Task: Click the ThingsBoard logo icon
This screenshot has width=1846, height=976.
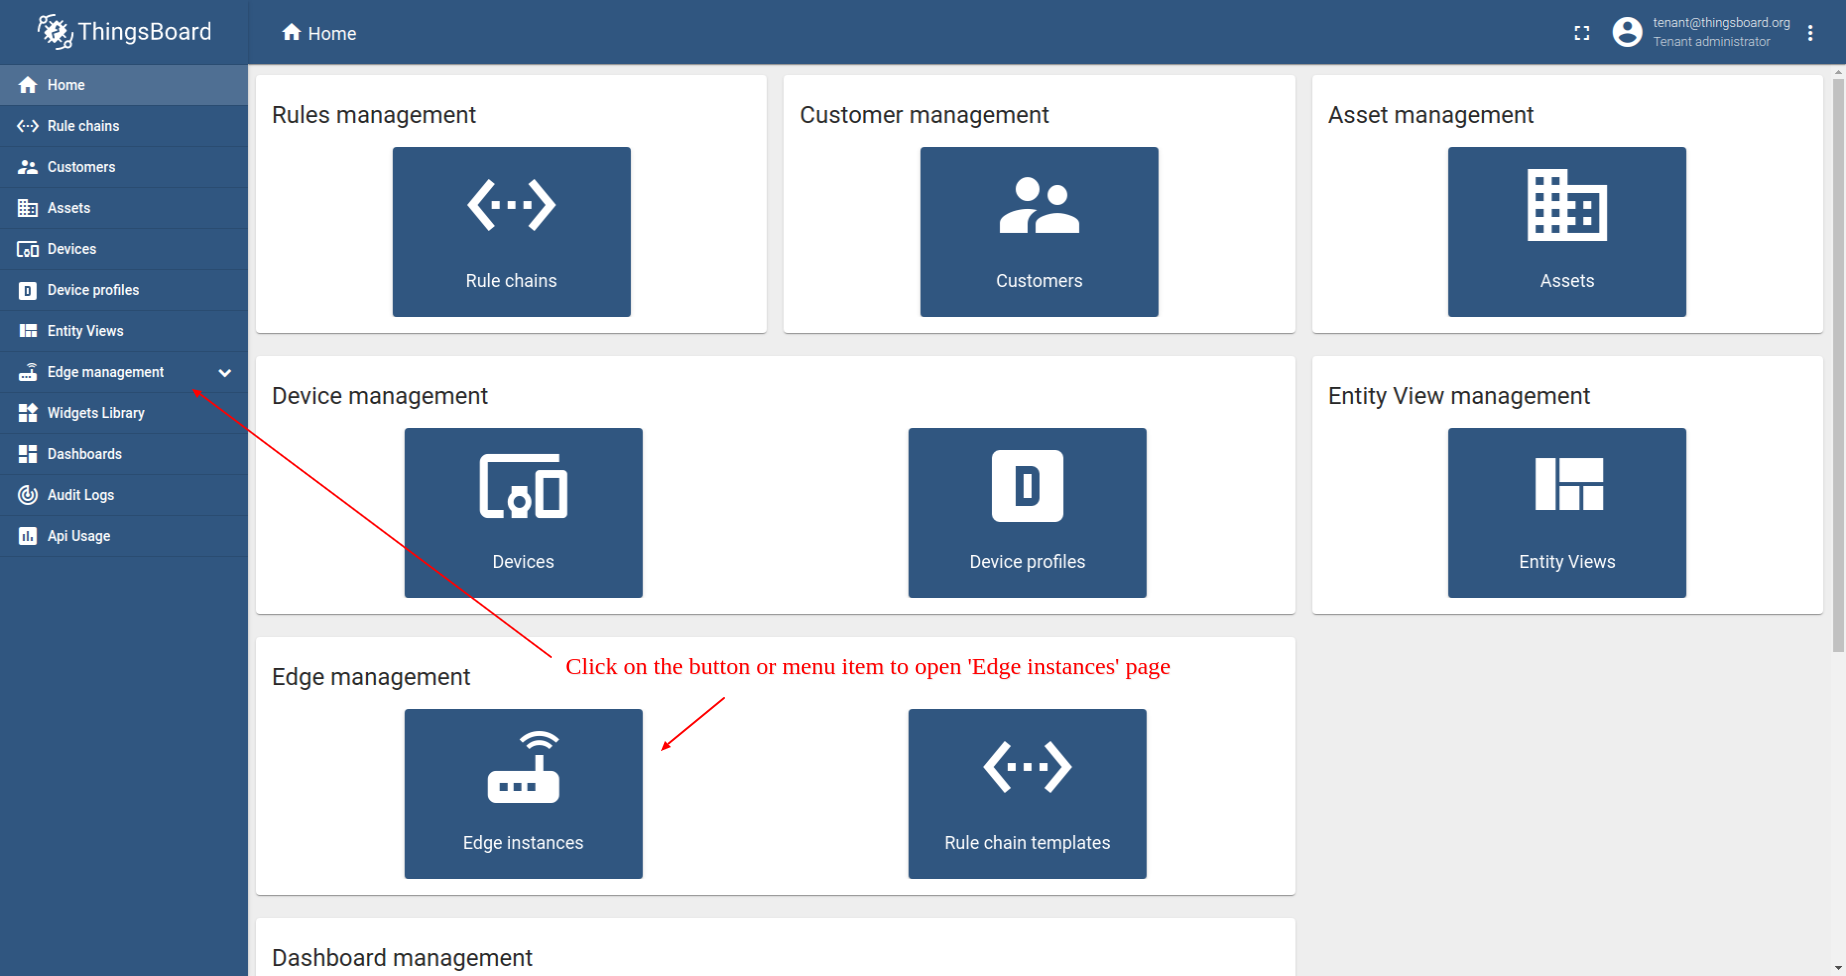Action: (x=55, y=32)
